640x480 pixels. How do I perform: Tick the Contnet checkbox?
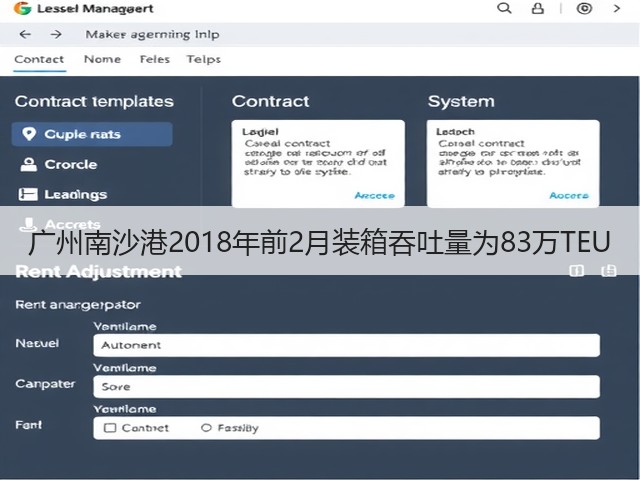tap(110, 428)
